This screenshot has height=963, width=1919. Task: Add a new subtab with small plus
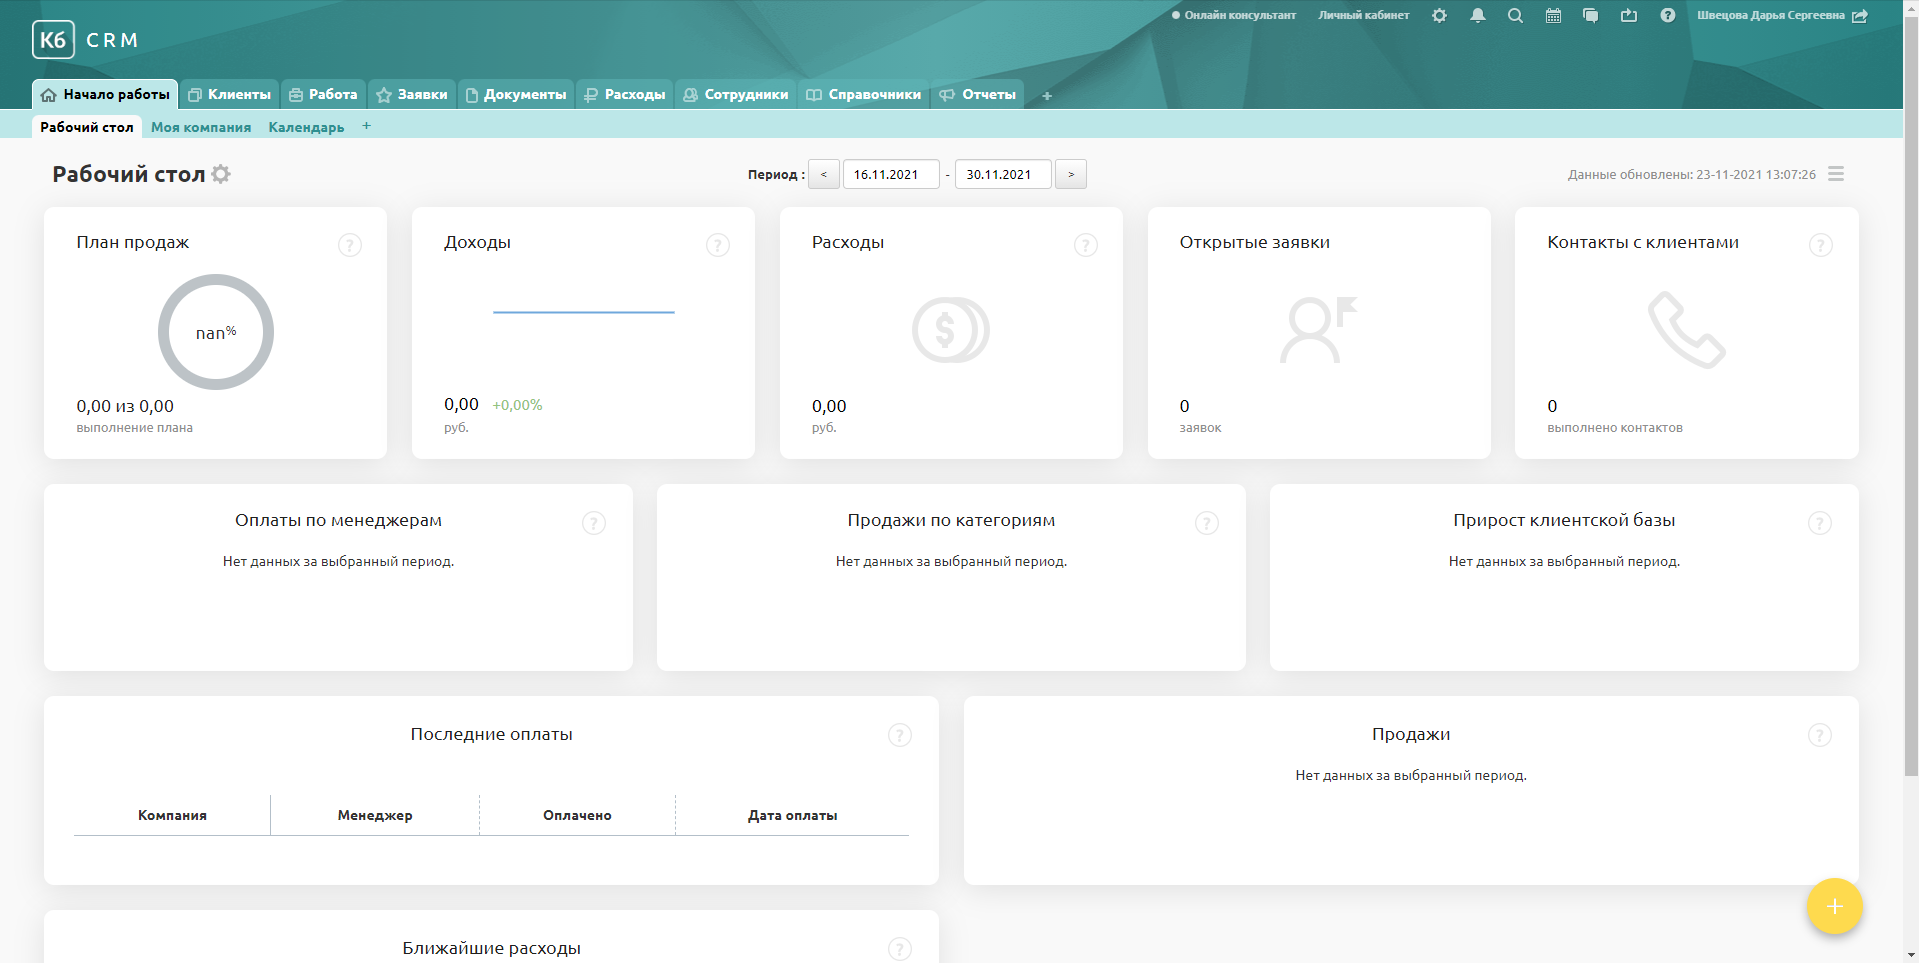pos(366,126)
